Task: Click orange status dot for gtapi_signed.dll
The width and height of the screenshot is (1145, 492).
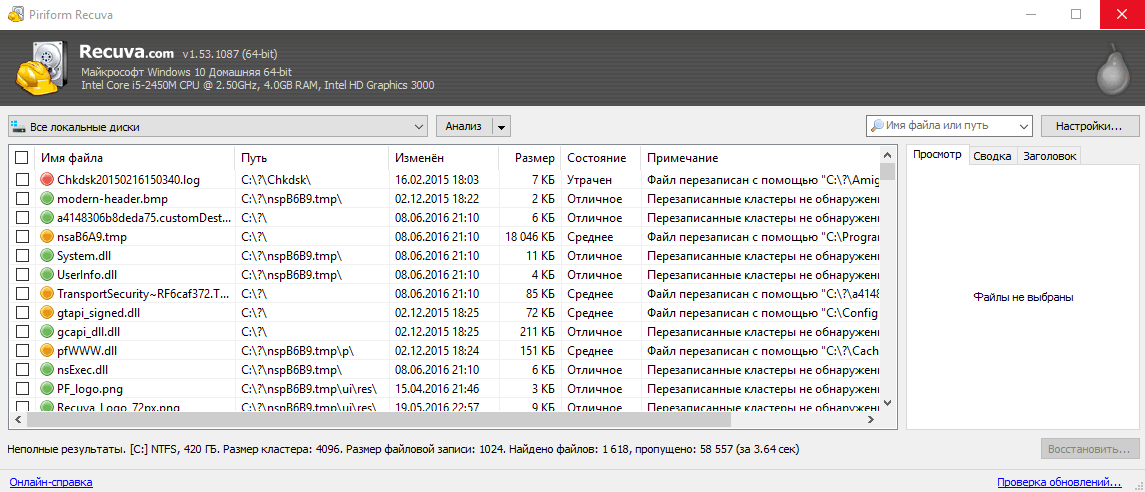Action: click(47, 312)
